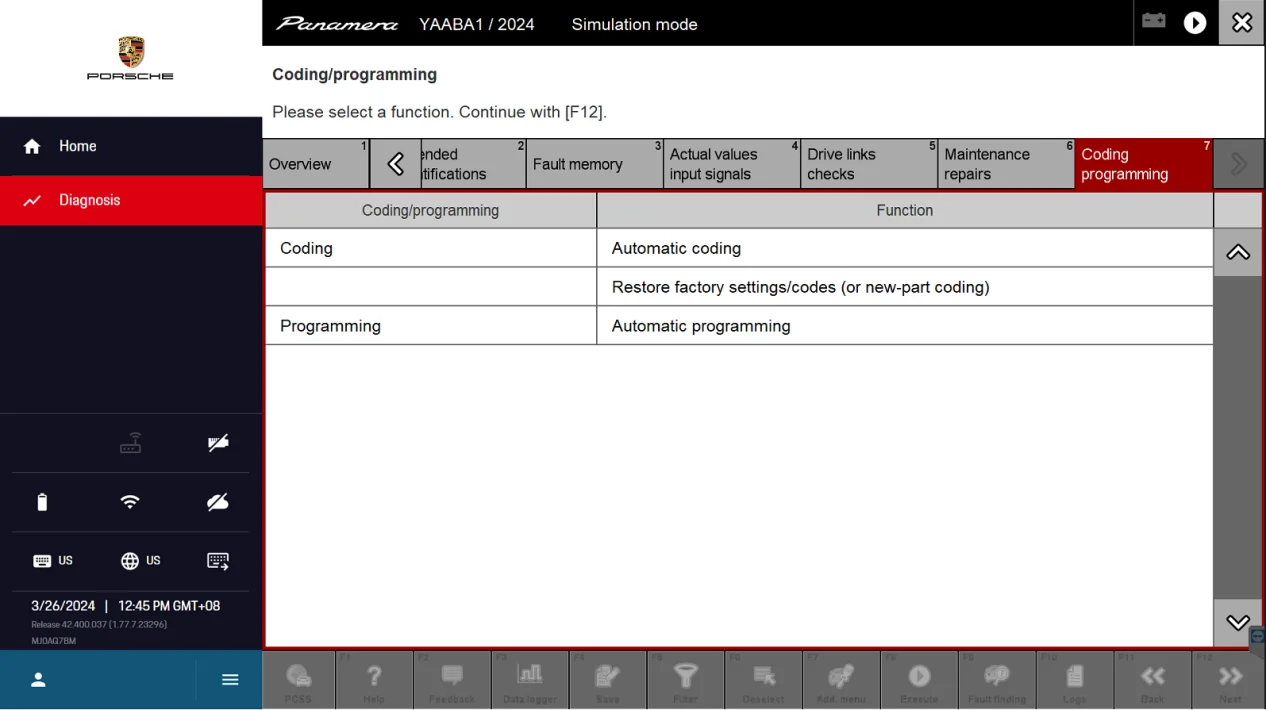Viewport: 1266px width, 710px height.
Task: Toggle the crossed-out cloud connection icon
Action: [218, 502]
